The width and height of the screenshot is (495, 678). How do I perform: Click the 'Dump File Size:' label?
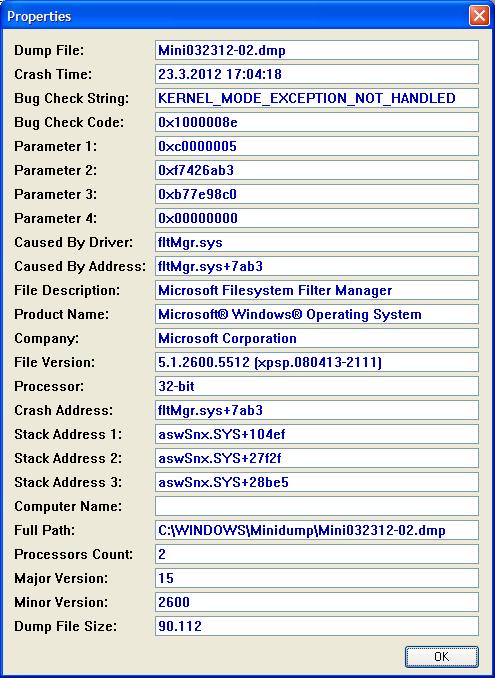(x=65, y=626)
